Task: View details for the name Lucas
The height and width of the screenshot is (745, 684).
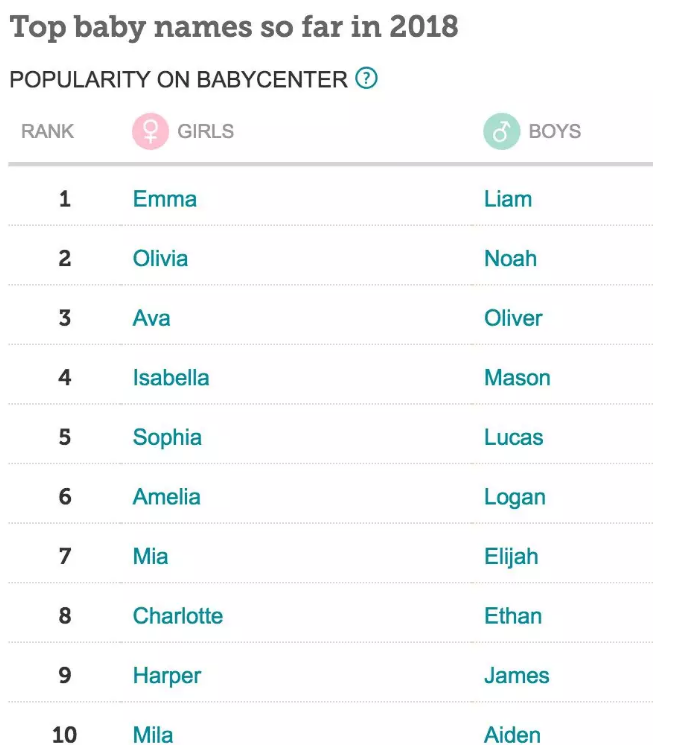Action: point(514,437)
